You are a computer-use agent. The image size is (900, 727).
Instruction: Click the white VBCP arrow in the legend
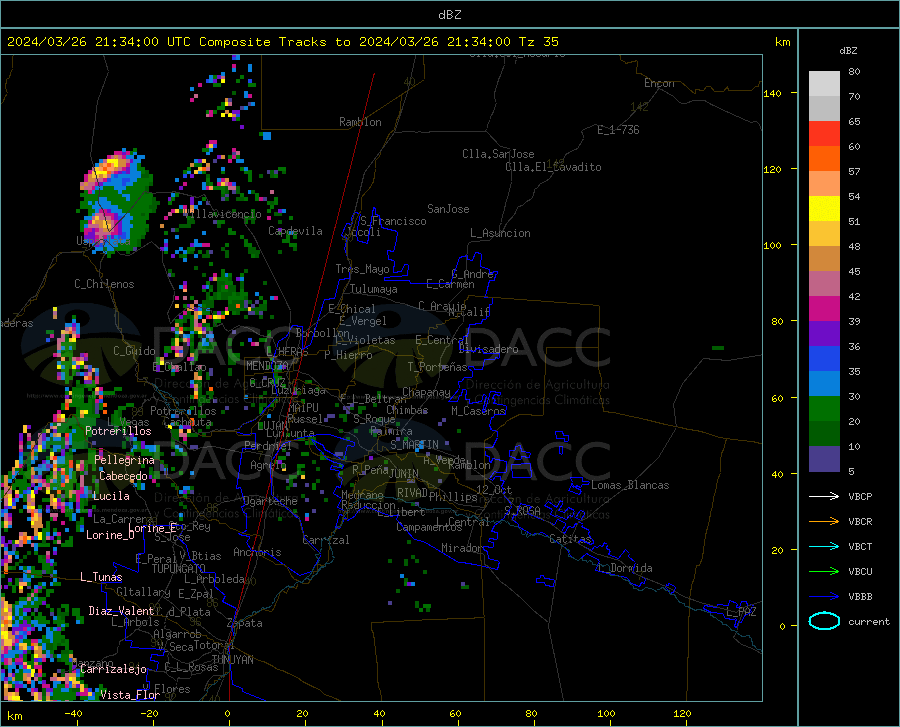click(824, 496)
